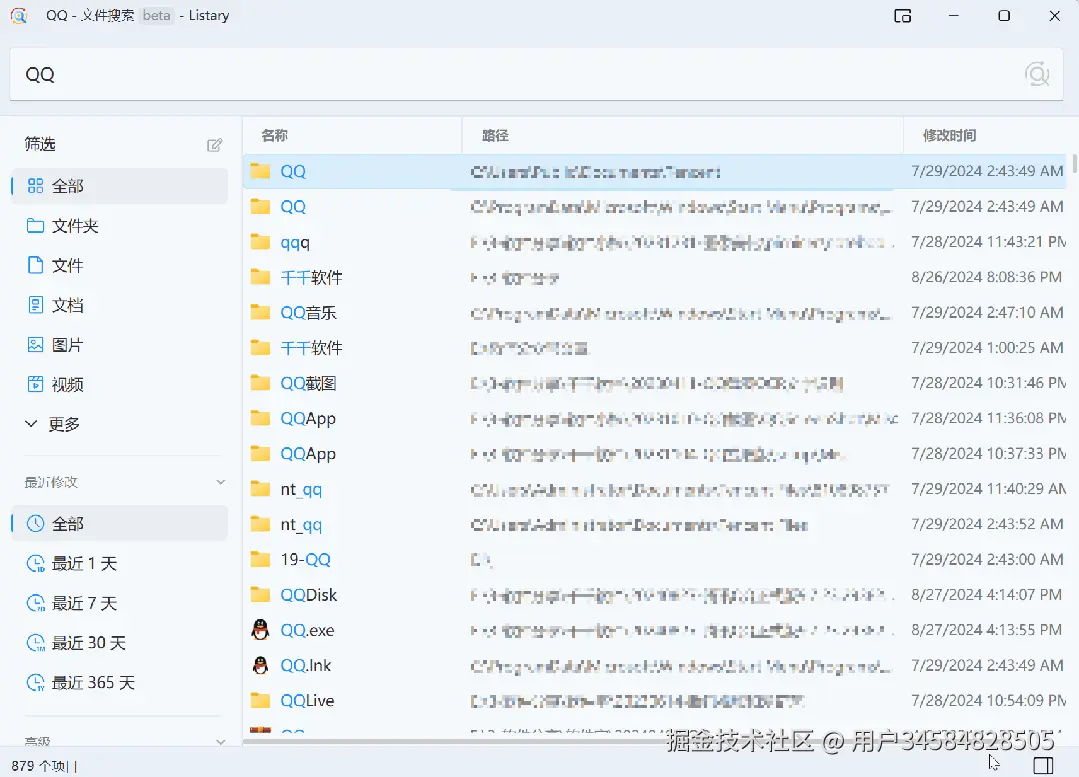Select the QQLive folder name
The height and width of the screenshot is (777, 1079).
307,701
